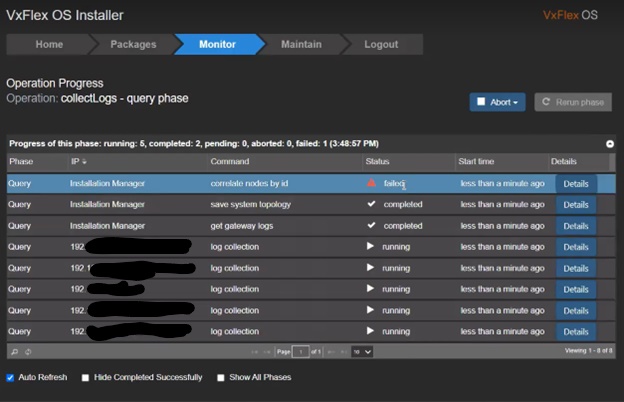The width and height of the screenshot is (624, 402).
Task: Click the checkmark icon for save system topology
Action: tap(372, 204)
